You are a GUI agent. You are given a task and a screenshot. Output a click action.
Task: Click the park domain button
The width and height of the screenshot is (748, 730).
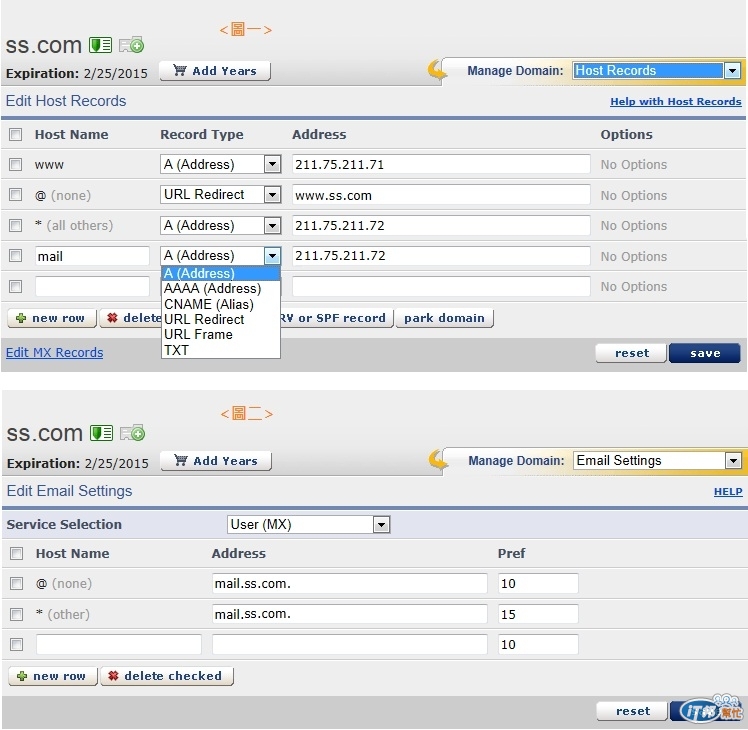coord(444,318)
